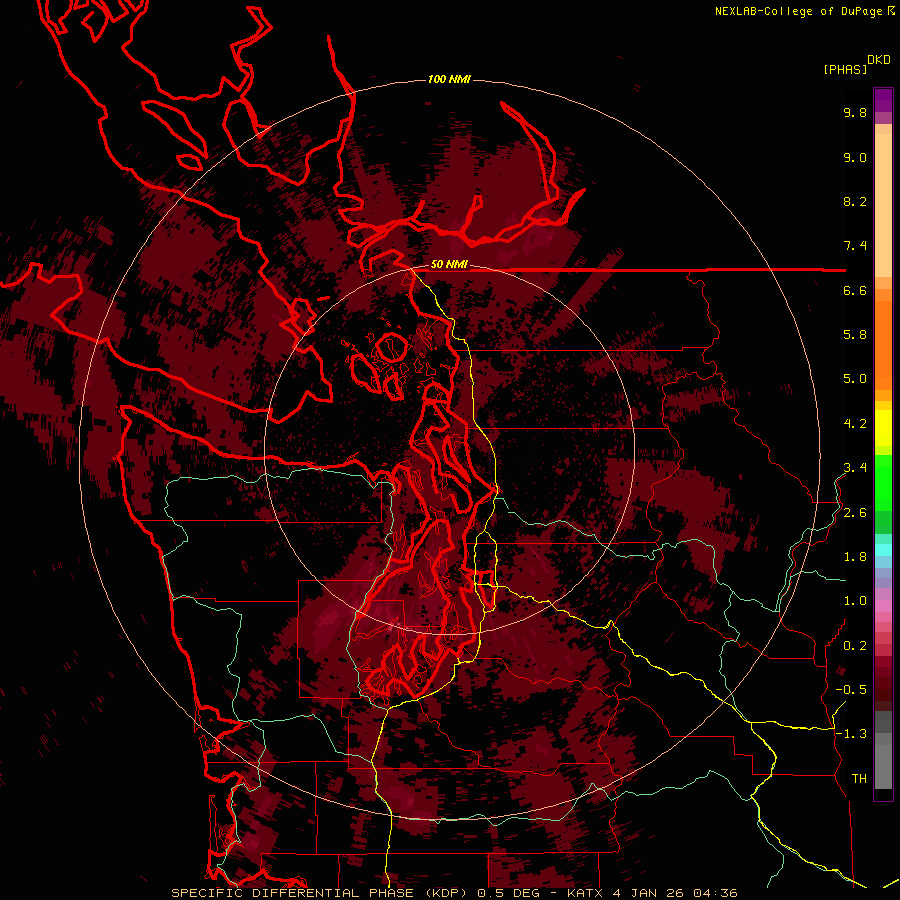
Task: Click the 6.6 scale value
Action: (x=855, y=290)
